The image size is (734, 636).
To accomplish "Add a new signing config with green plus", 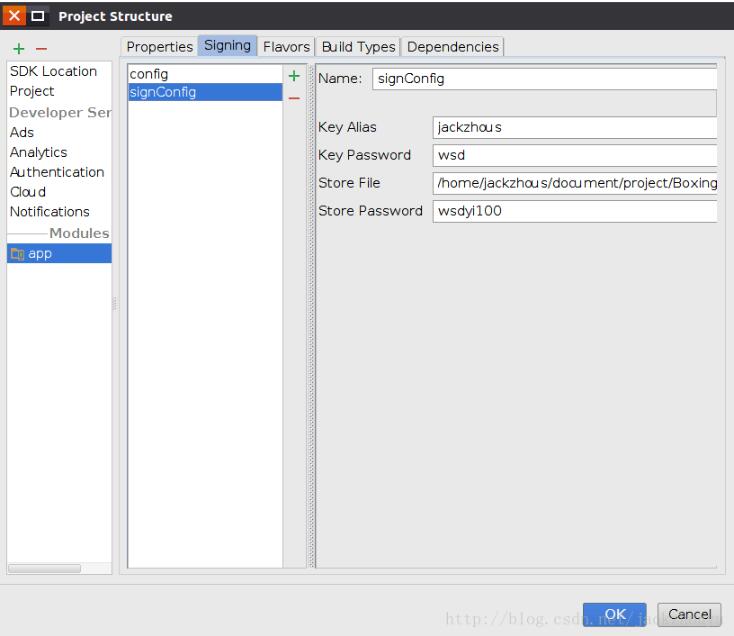I will click(x=294, y=76).
